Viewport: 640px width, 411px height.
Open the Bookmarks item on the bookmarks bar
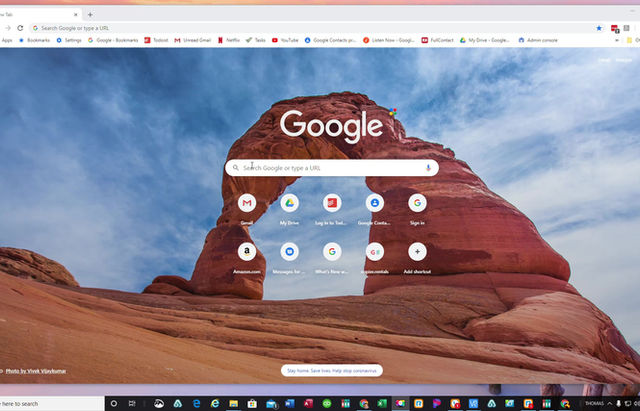[x=34, y=40]
